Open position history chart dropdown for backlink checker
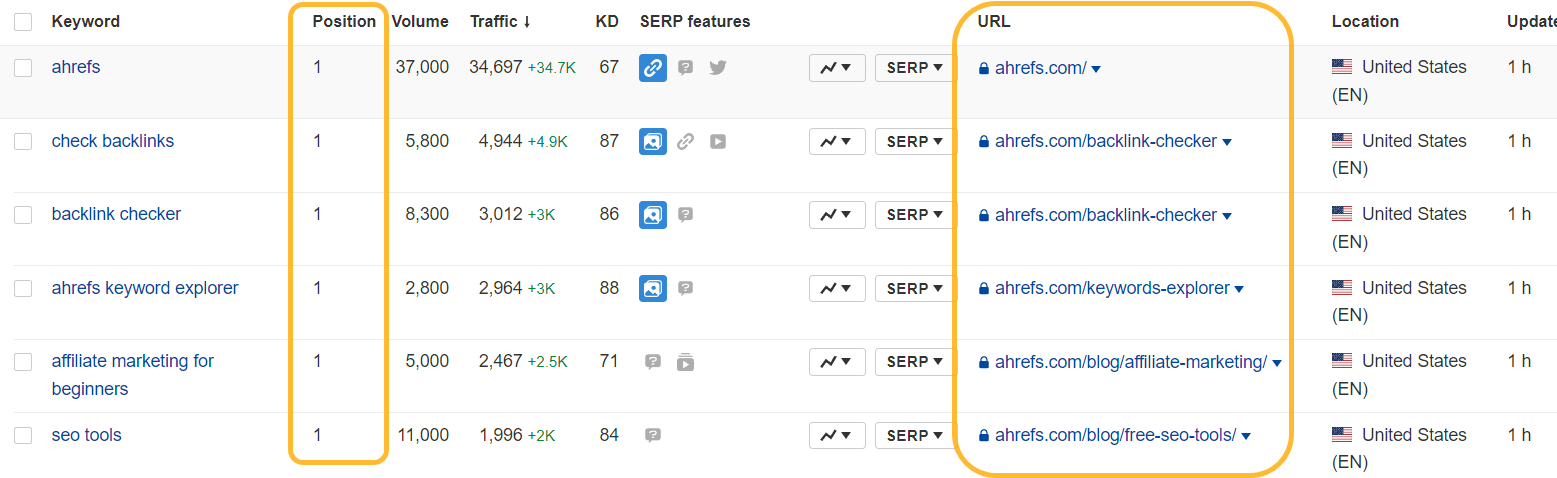Image resolution: width=1557 pixels, height=478 pixels. coord(836,215)
